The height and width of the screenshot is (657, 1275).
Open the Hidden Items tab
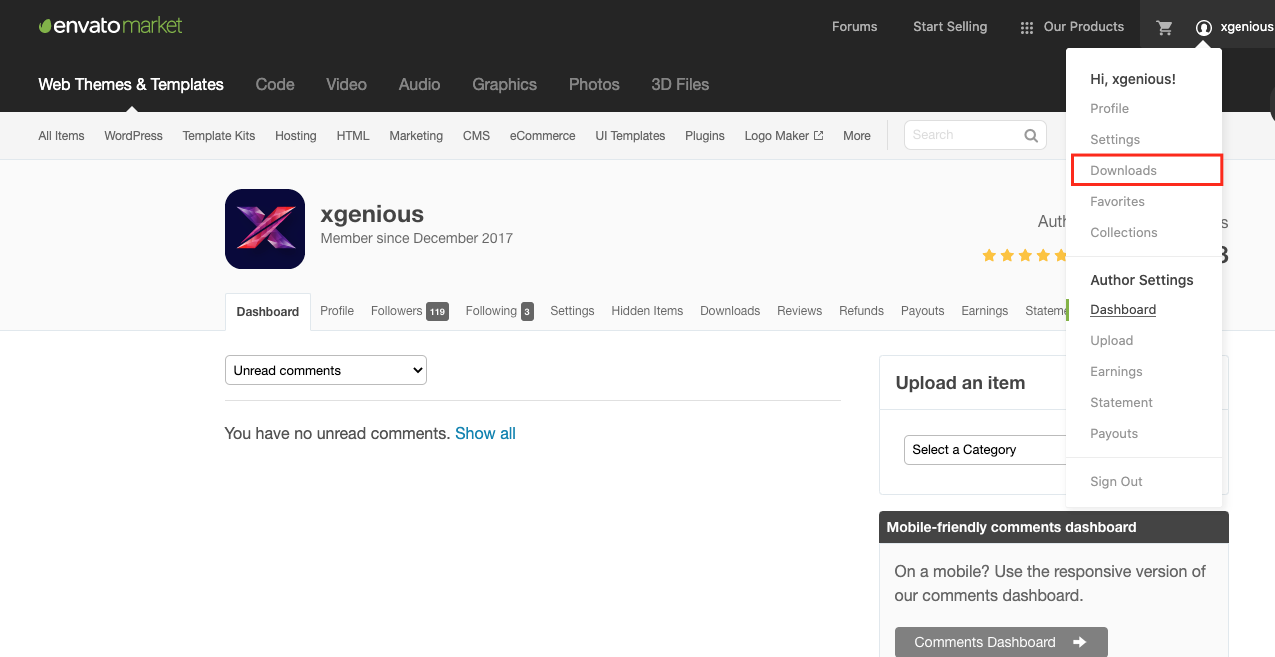pos(647,311)
